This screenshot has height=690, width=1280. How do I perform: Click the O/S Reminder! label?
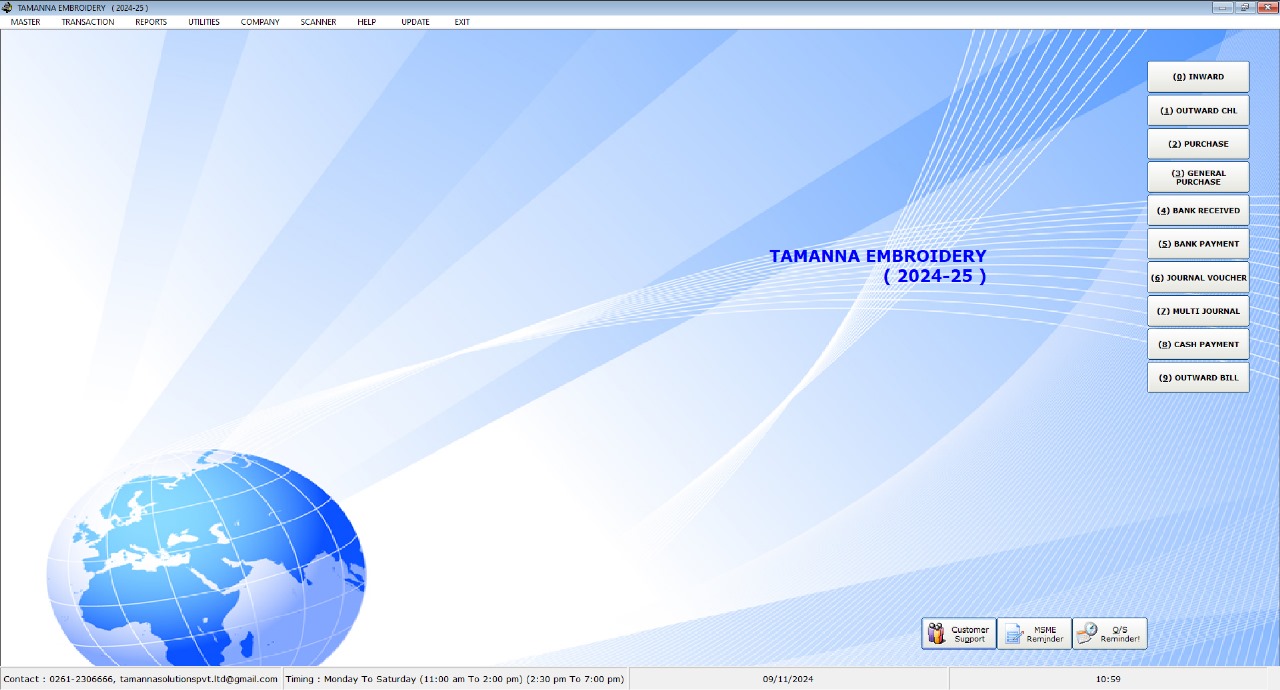pyautogui.click(x=1120, y=634)
